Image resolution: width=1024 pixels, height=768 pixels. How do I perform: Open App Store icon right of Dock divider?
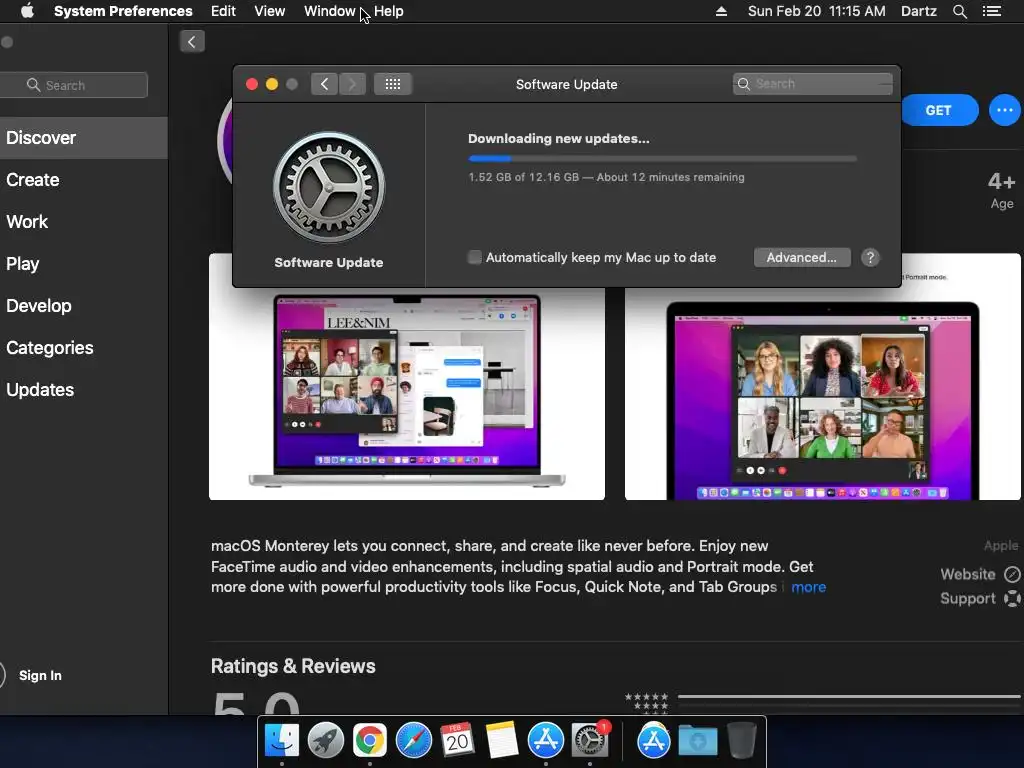[x=654, y=741]
